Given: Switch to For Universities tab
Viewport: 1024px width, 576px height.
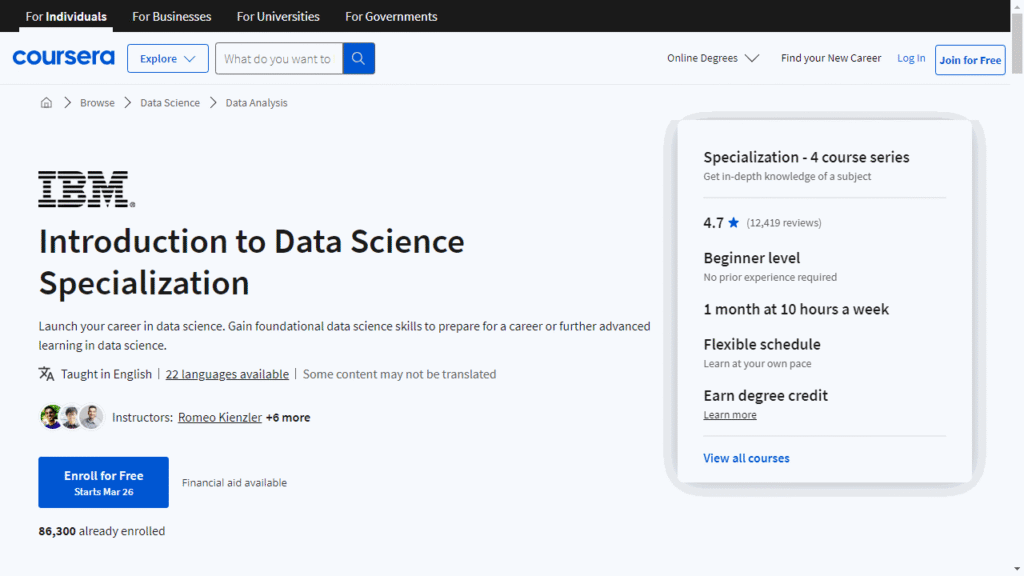Looking at the screenshot, I should (x=278, y=16).
